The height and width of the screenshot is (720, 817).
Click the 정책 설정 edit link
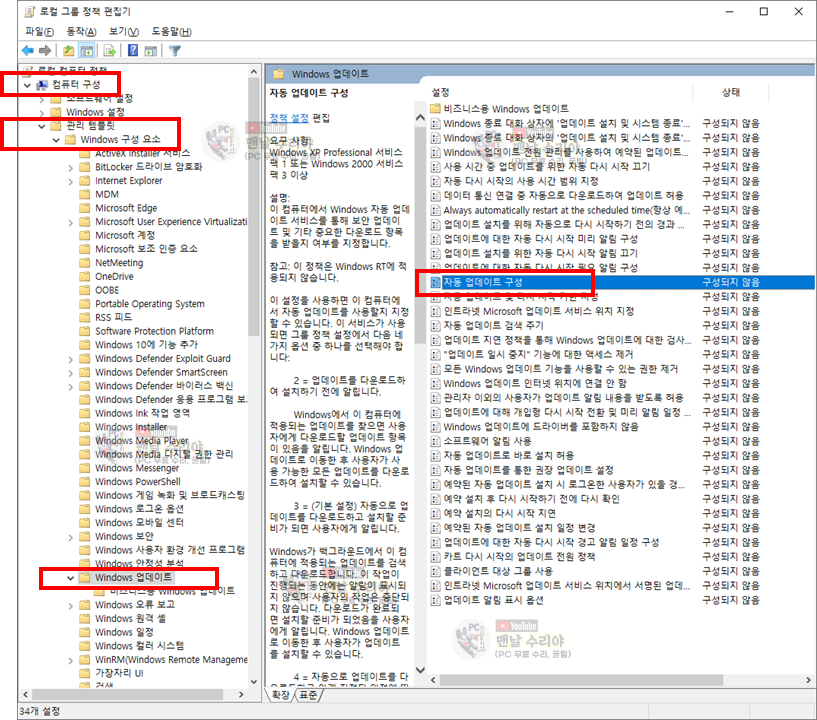[289, 118]
